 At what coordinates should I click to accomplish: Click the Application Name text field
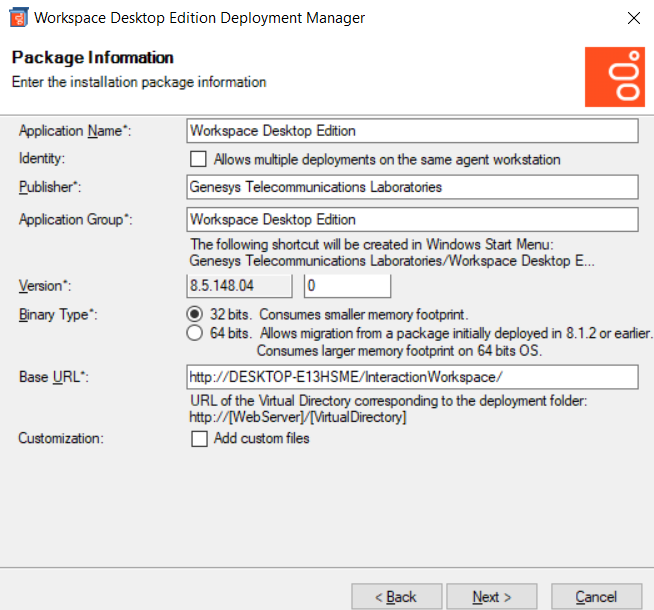(412, 131)
